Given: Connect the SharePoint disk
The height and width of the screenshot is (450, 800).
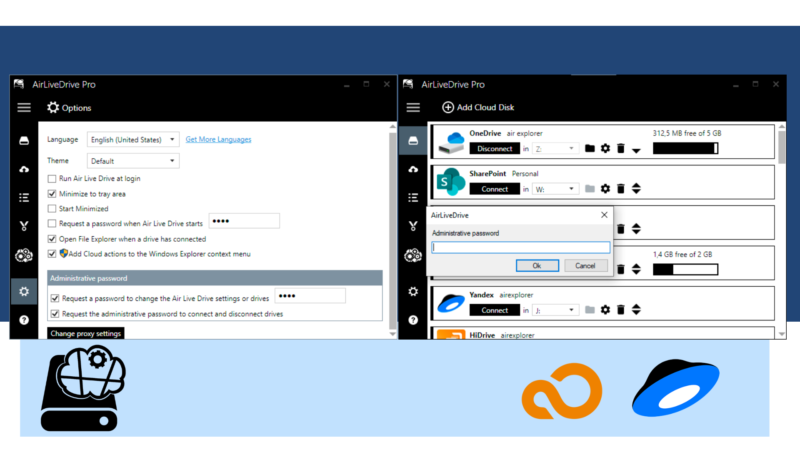Looking at the screenshot, I should pos(494,189).
